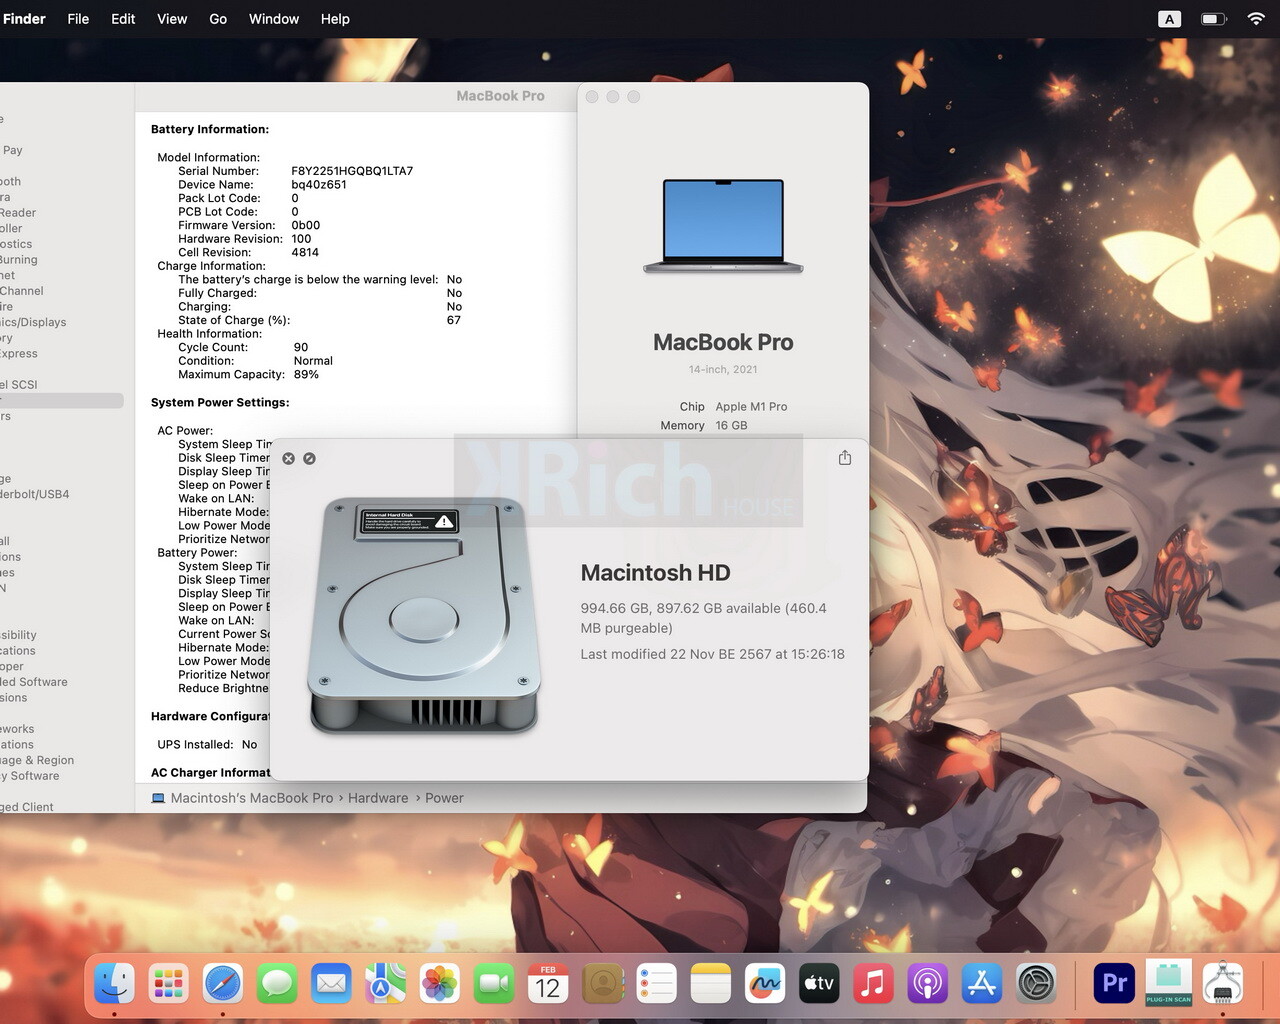The height and width of the screenshot is (1024, 1280).
Task: Open System Settings from Dock
Action: coord(1036,984)
